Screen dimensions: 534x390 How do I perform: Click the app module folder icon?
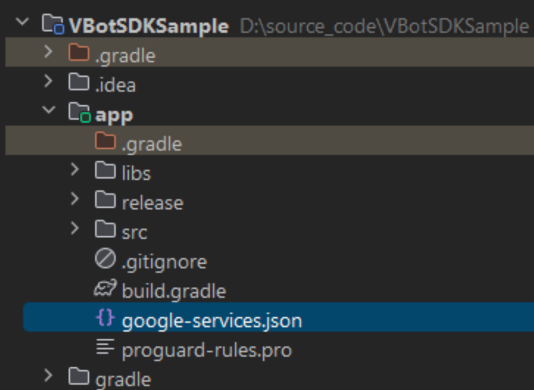tap(79, 112)
